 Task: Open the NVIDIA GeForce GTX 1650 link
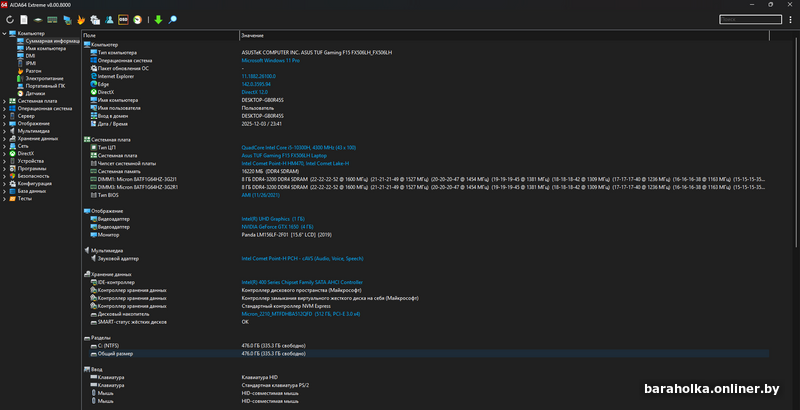tap(277, 227)
